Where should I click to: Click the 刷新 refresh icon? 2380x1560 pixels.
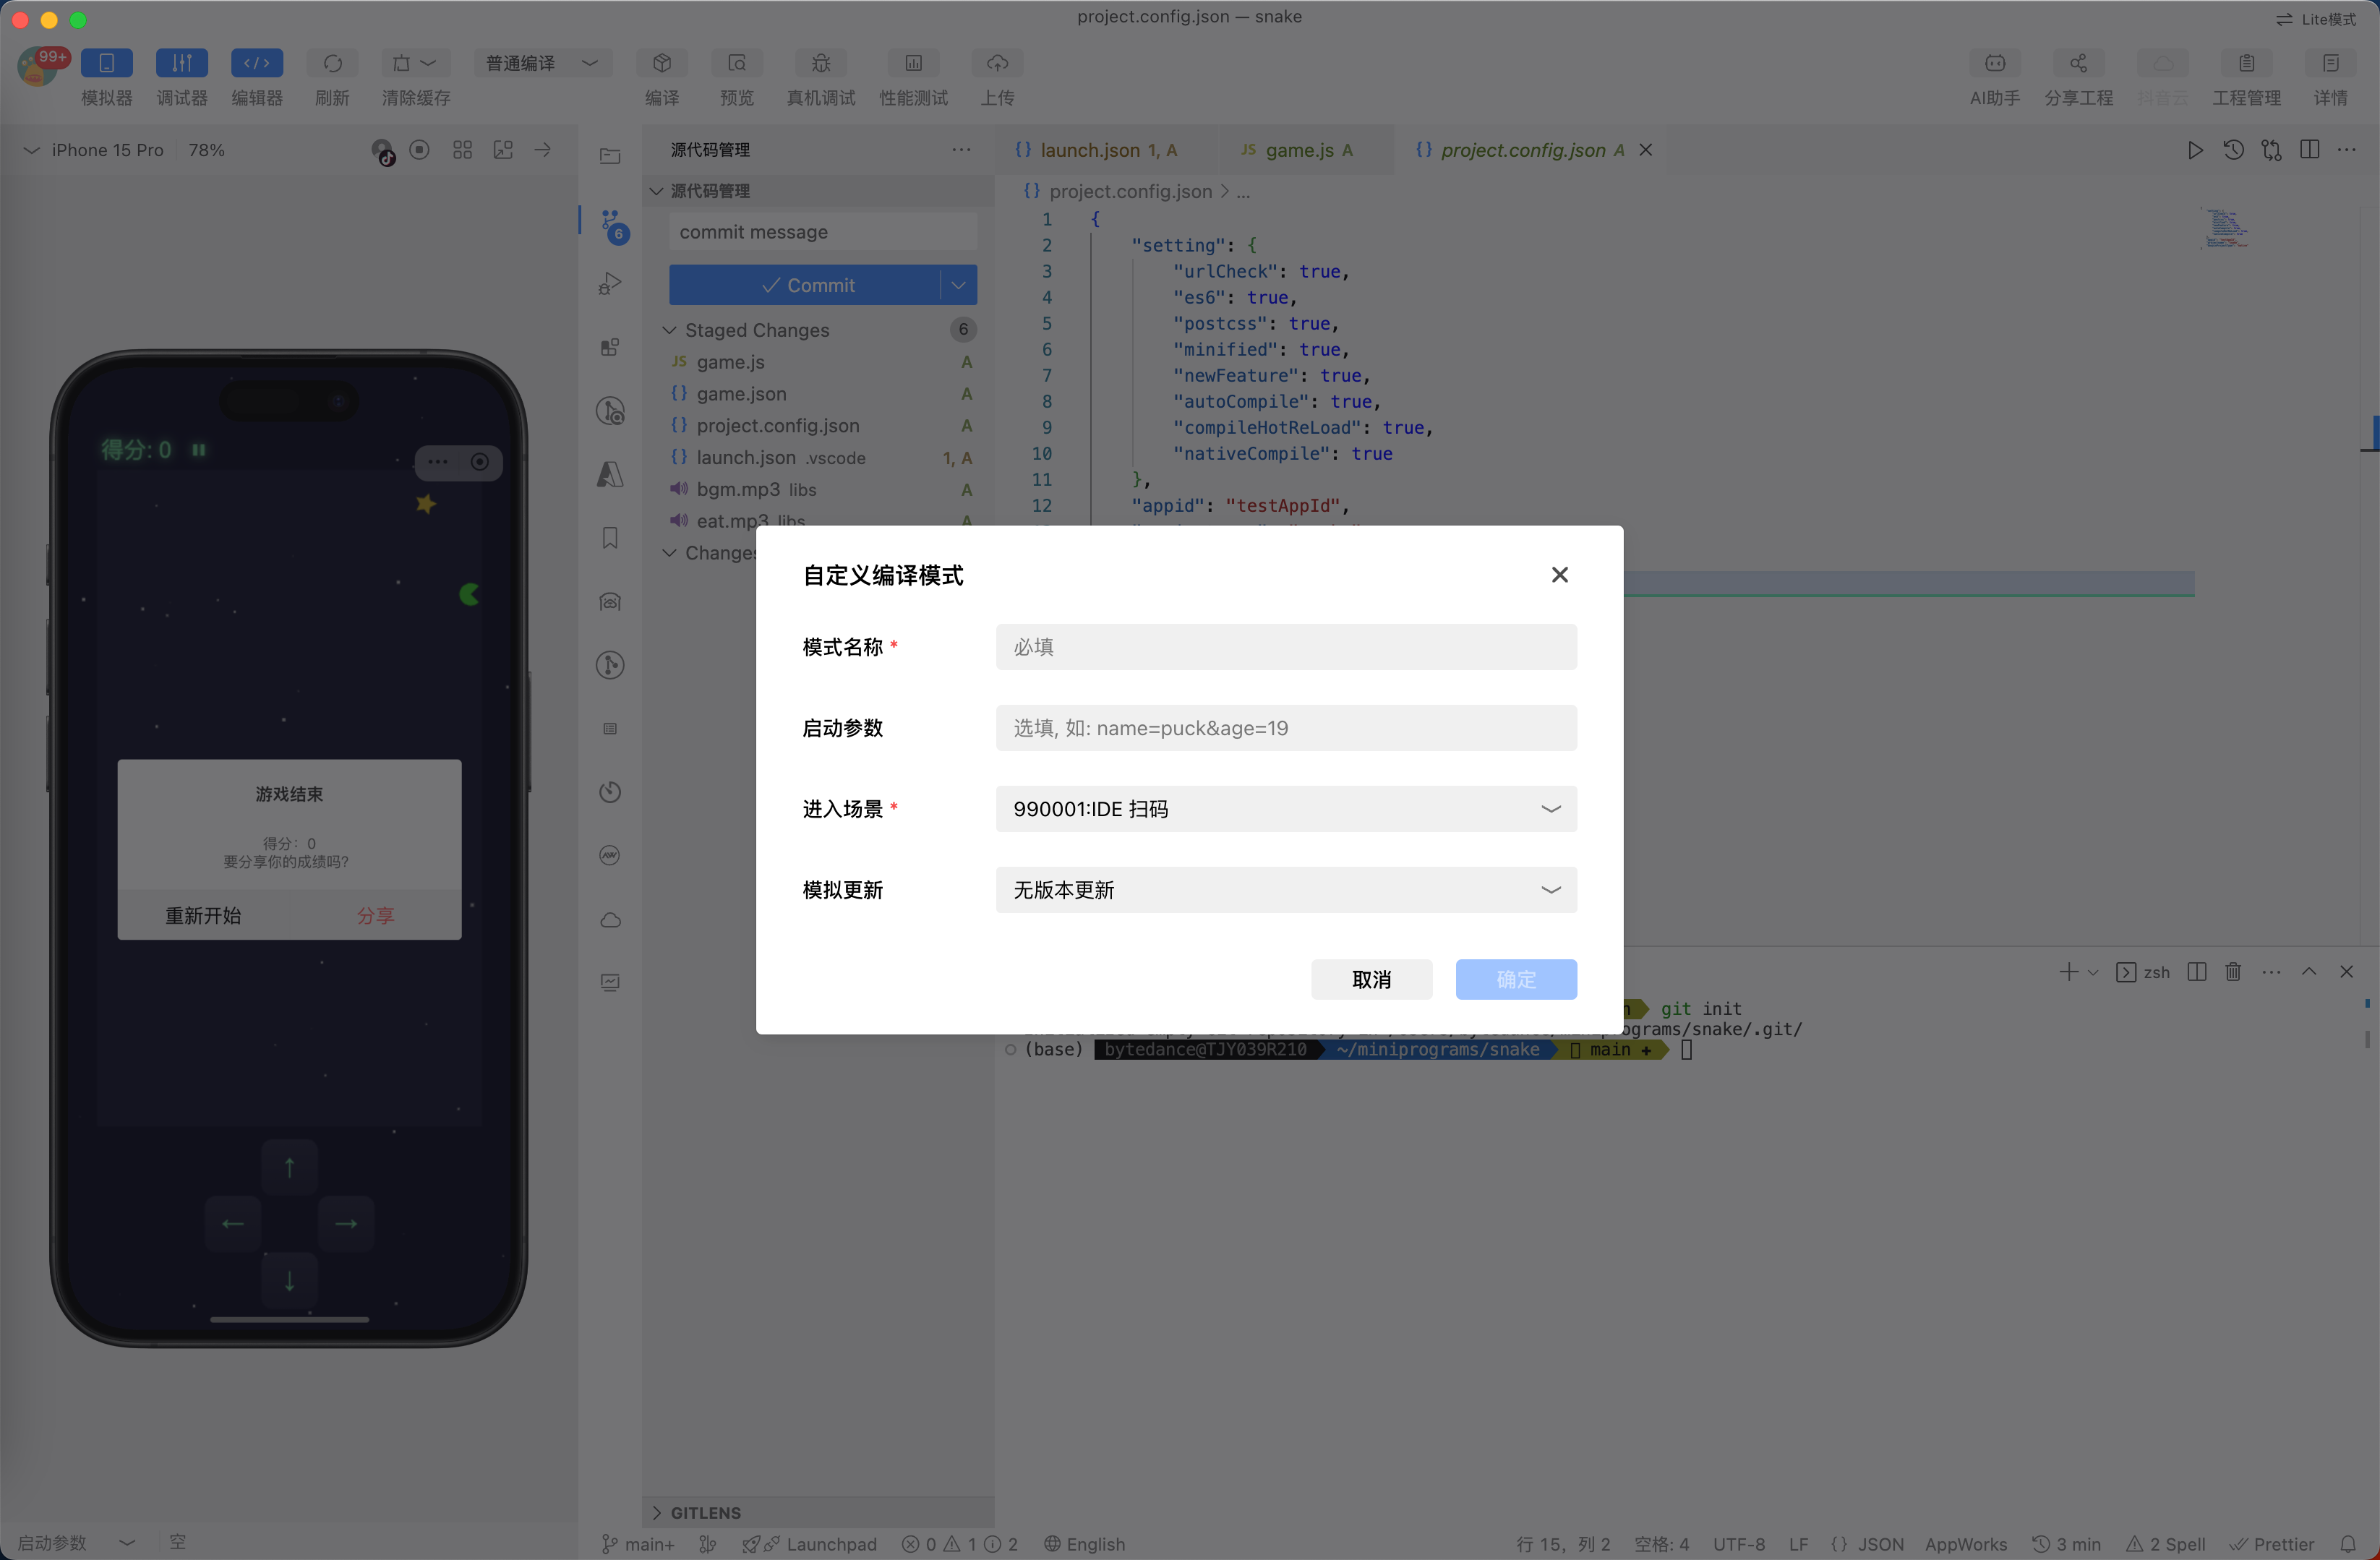[x=332, y=63]
